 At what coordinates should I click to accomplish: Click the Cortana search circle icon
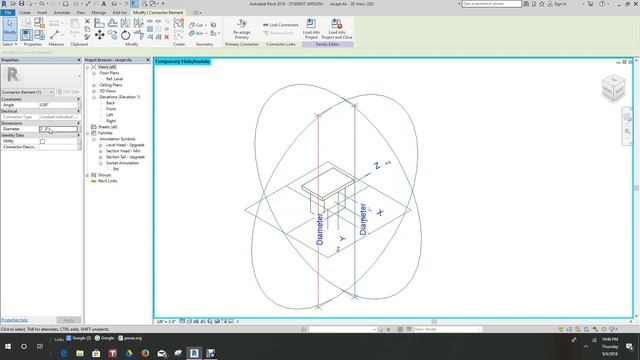[24, 347]
